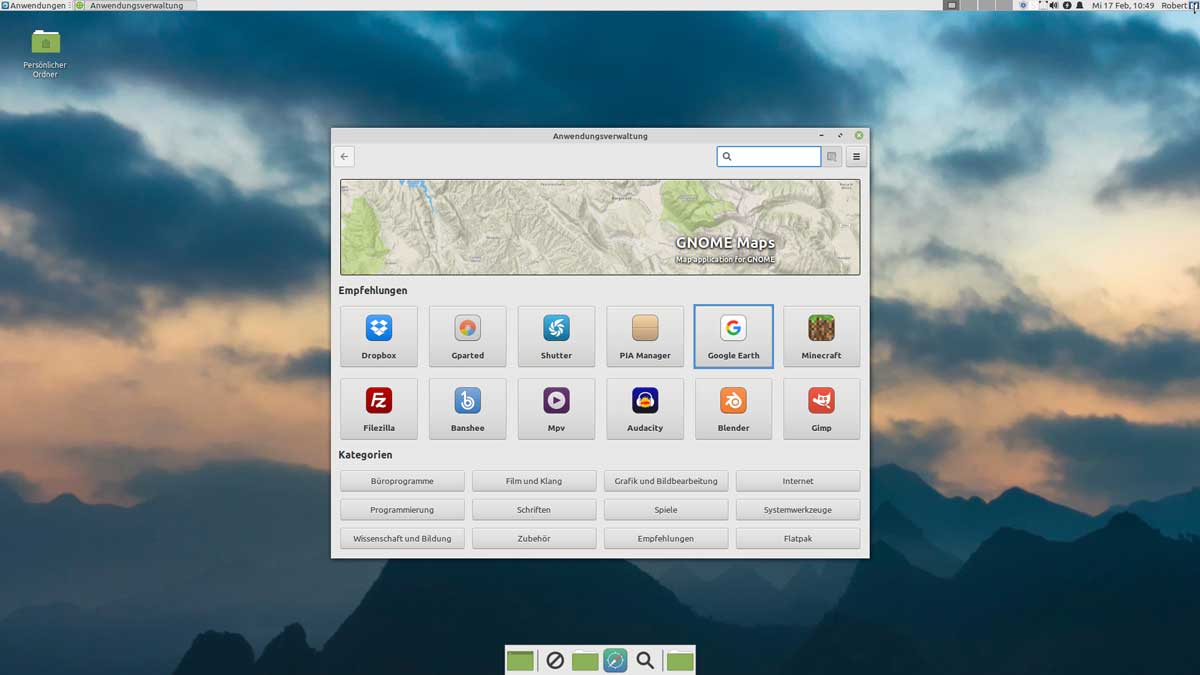Browse the Internet category
Screen dimensions: 1200x675
(x=798, y=481)
